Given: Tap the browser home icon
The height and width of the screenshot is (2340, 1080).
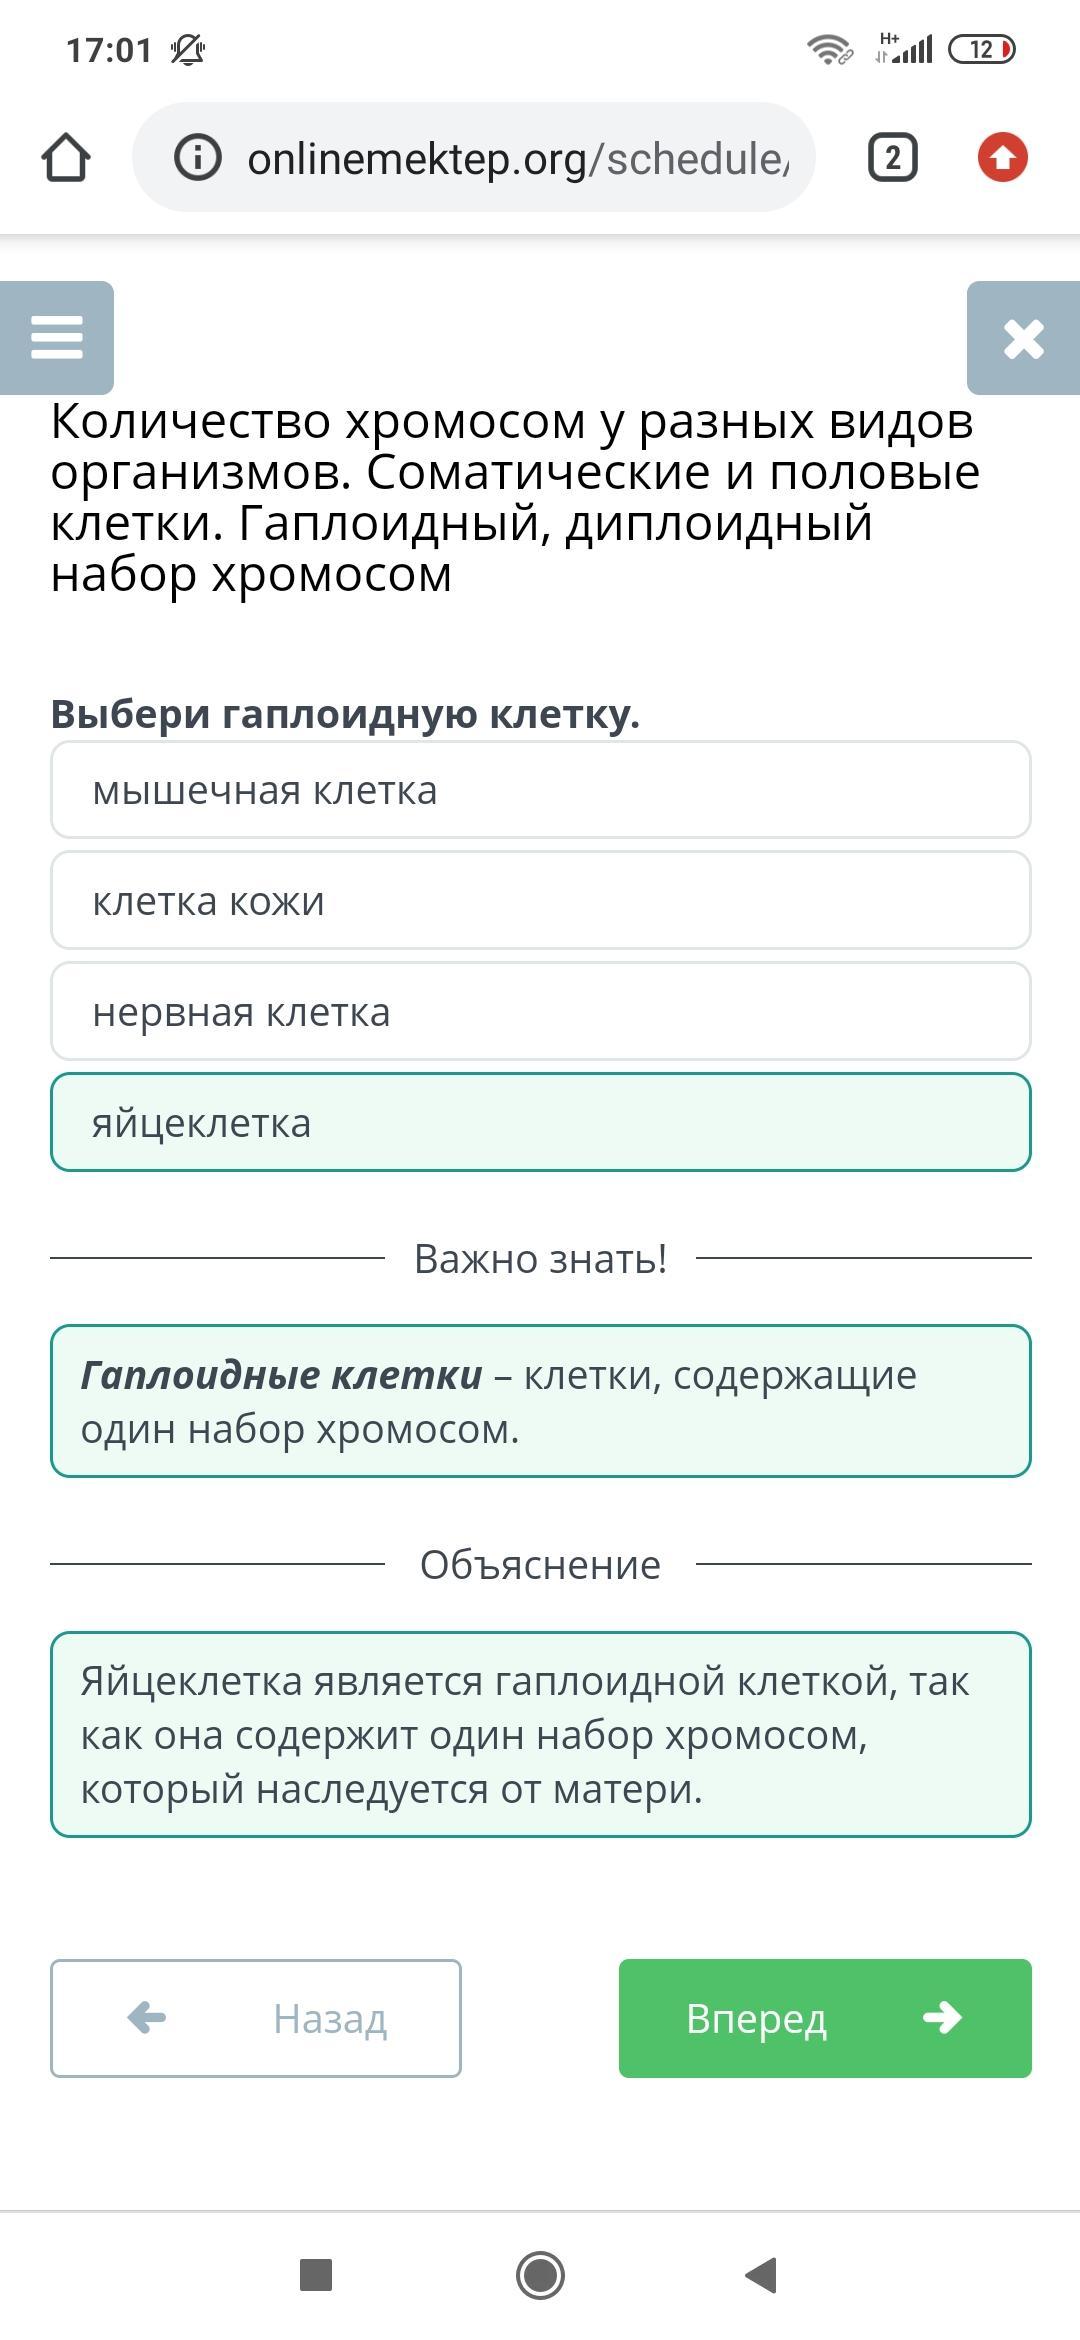Looking at the screenshot, I should pos(66,158).
